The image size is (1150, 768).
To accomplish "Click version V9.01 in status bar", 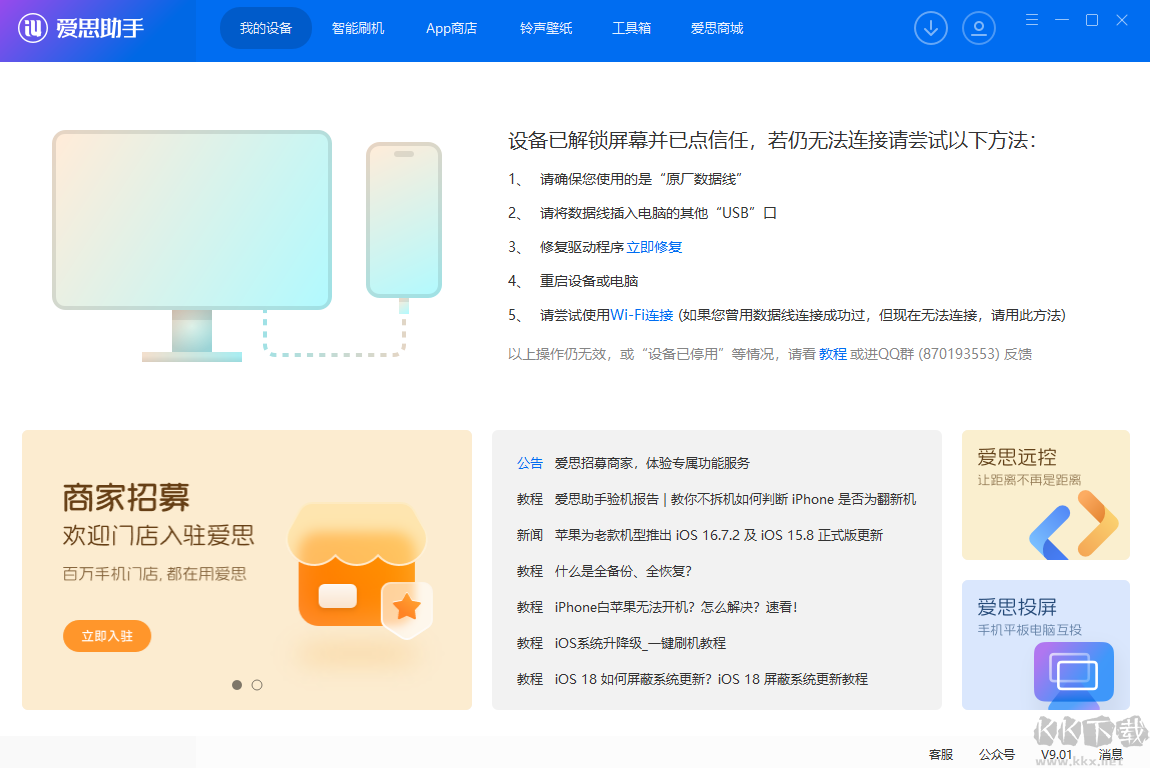I will tap(1056, 754).
